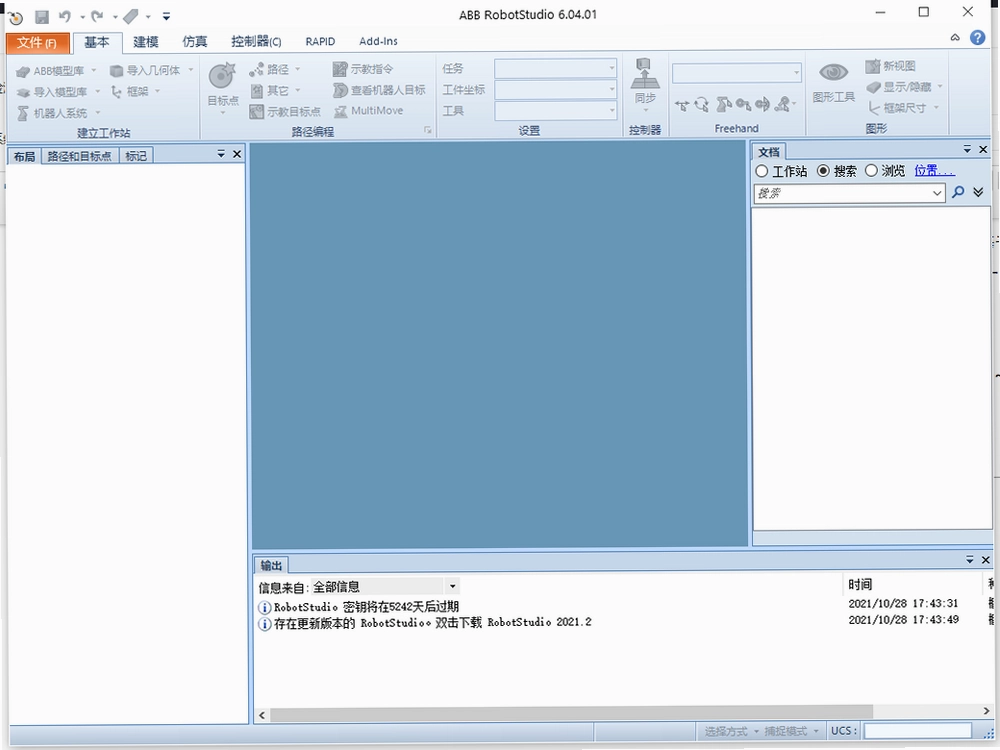Screen dimensions: 1000x750
Task: Click the 框架尺寸 frame size icon
Action: 874,108
